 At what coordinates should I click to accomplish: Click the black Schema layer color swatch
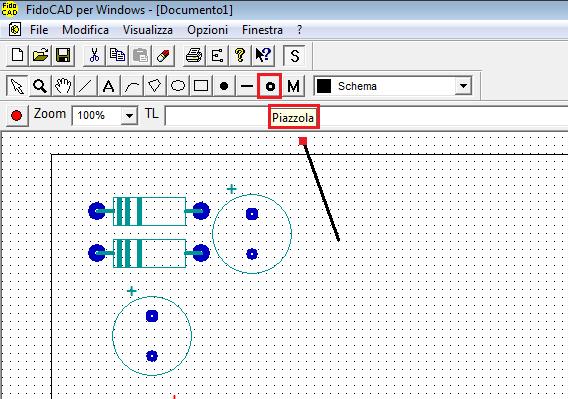point(324,86)
